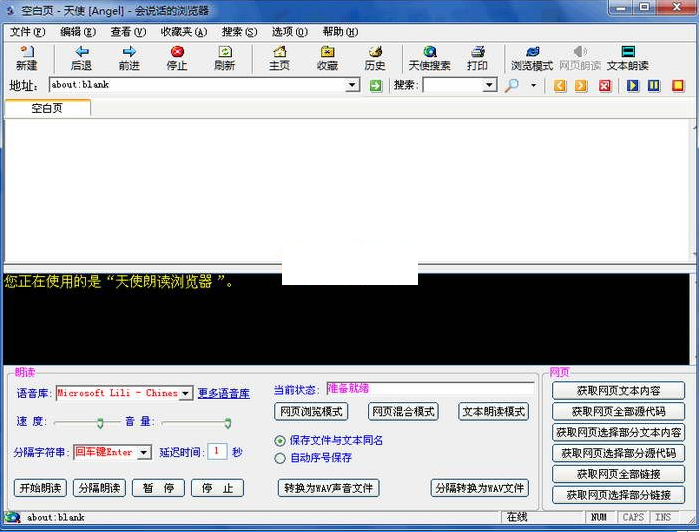Image resolution: width=700 pixels, height=532 pixels.
Task: Click the 刷新 (Refresh) toolbar icon
Action: coord(225,58)
